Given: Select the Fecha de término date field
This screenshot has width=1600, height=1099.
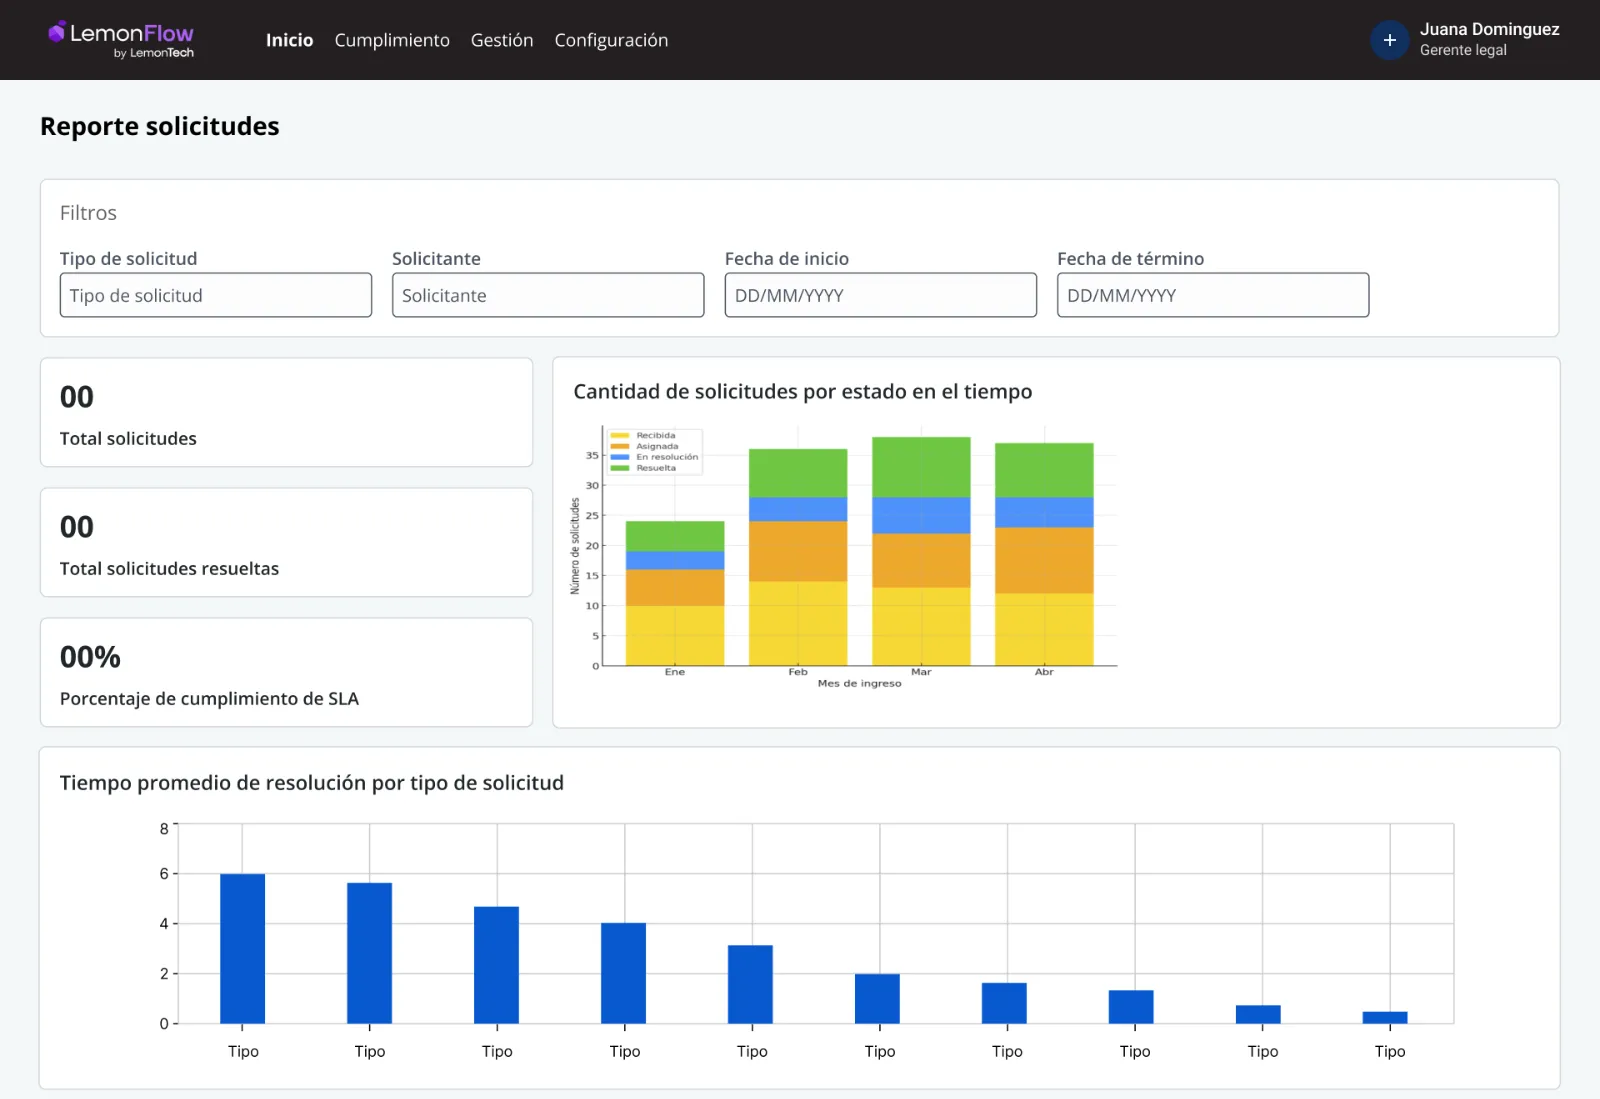Looking at the screenshot, I should 1212,295.
